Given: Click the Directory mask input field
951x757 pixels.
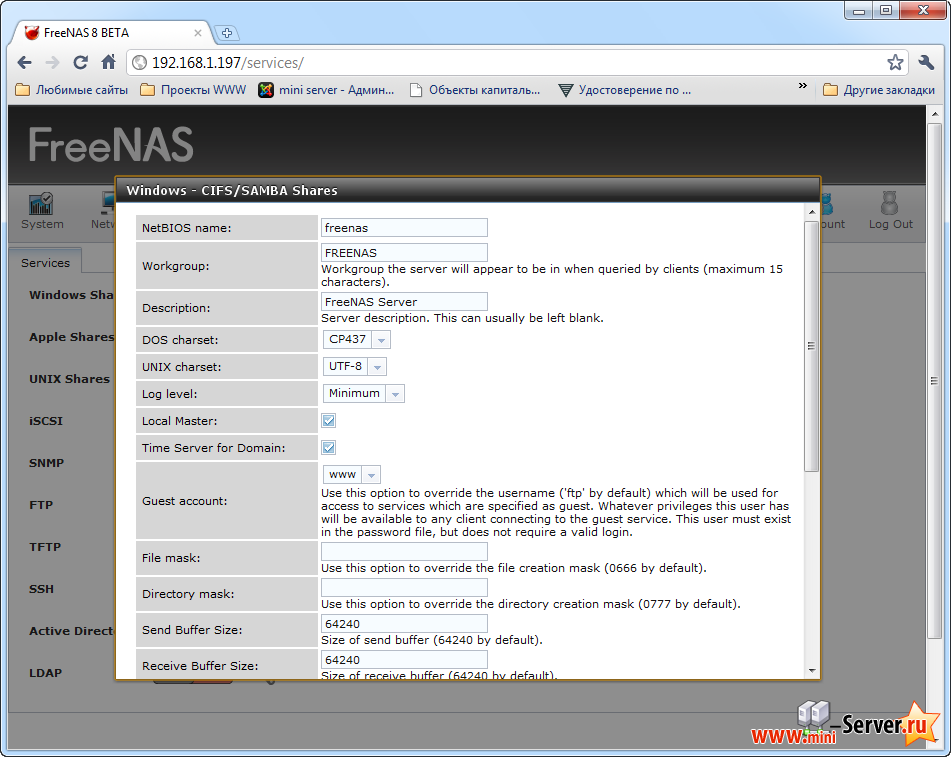Looking at the screenshot, I should coord(404,587).
